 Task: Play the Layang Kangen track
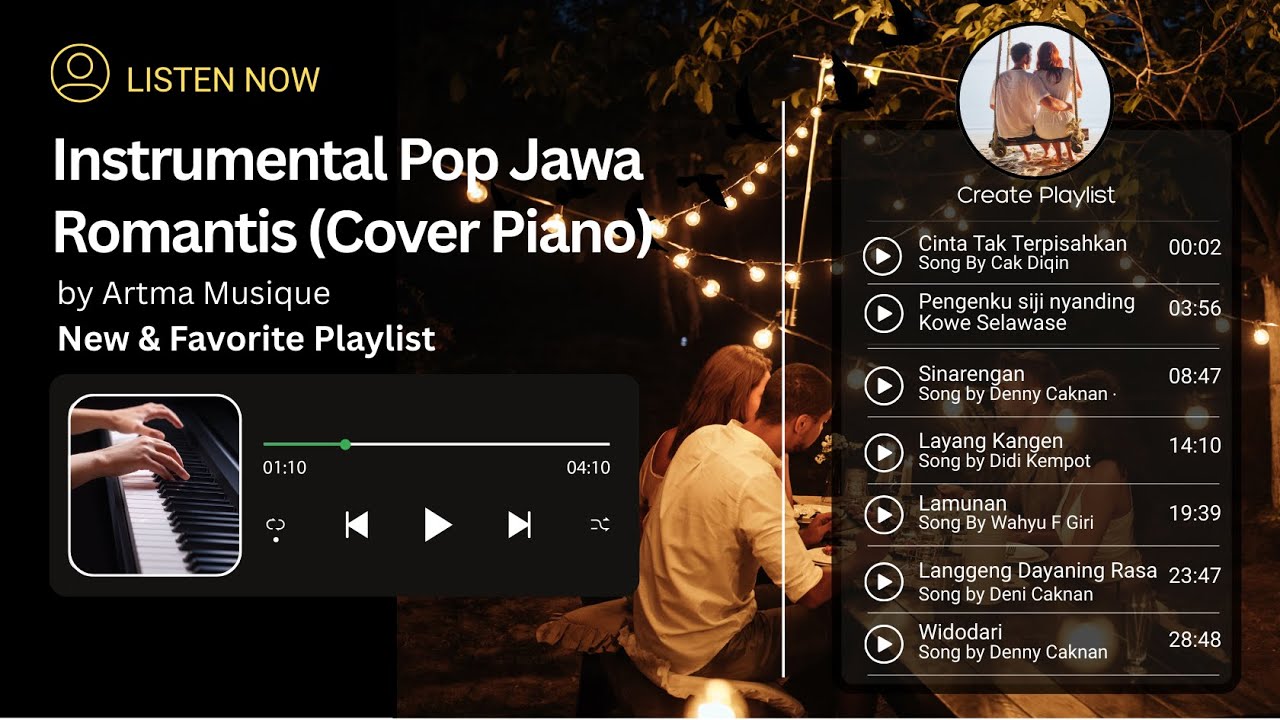(883, 452)
